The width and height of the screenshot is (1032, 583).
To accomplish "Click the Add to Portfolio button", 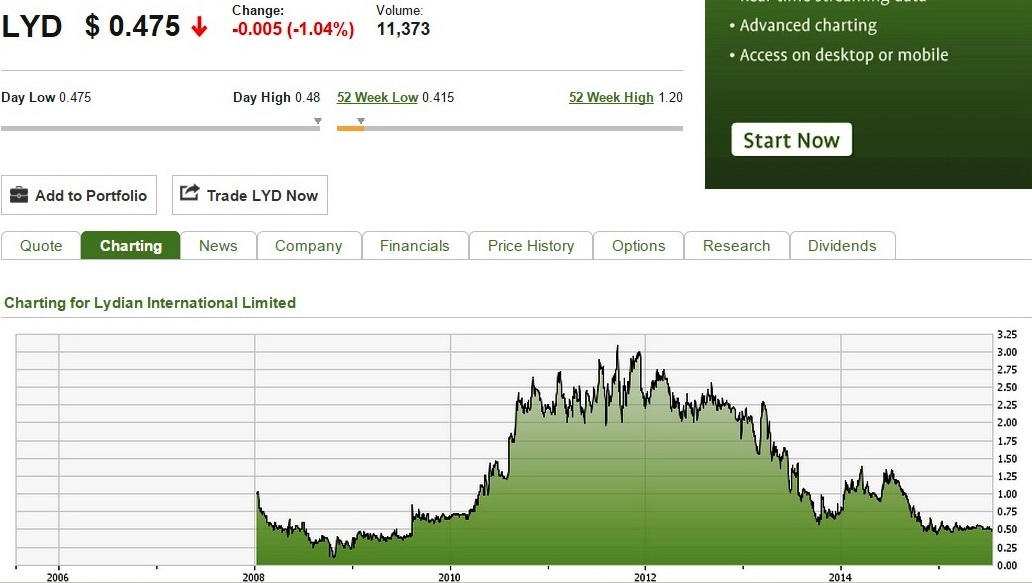I will coord(79,195).
